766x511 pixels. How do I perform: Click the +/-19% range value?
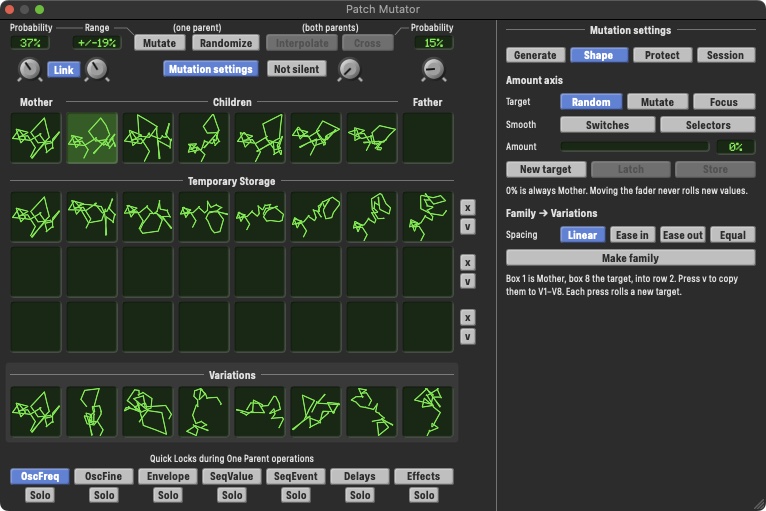pos(97,43)
